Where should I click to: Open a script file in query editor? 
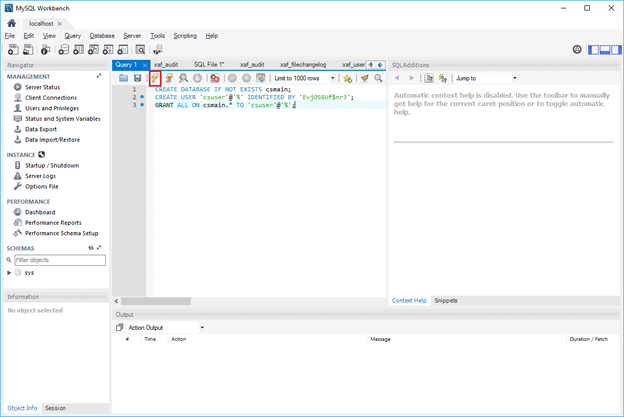pyautogui.click(x=123, y=78)
